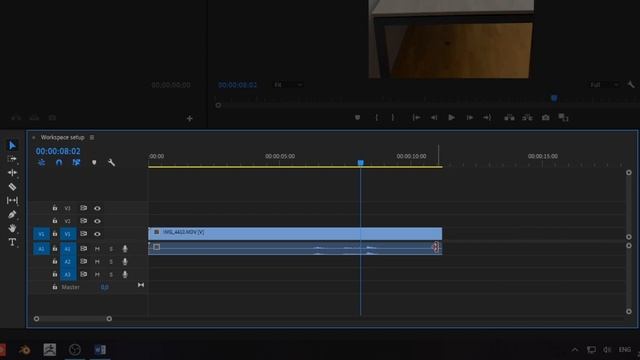
Task: Hide track V1 output with eye
Action: coord(97,234)
